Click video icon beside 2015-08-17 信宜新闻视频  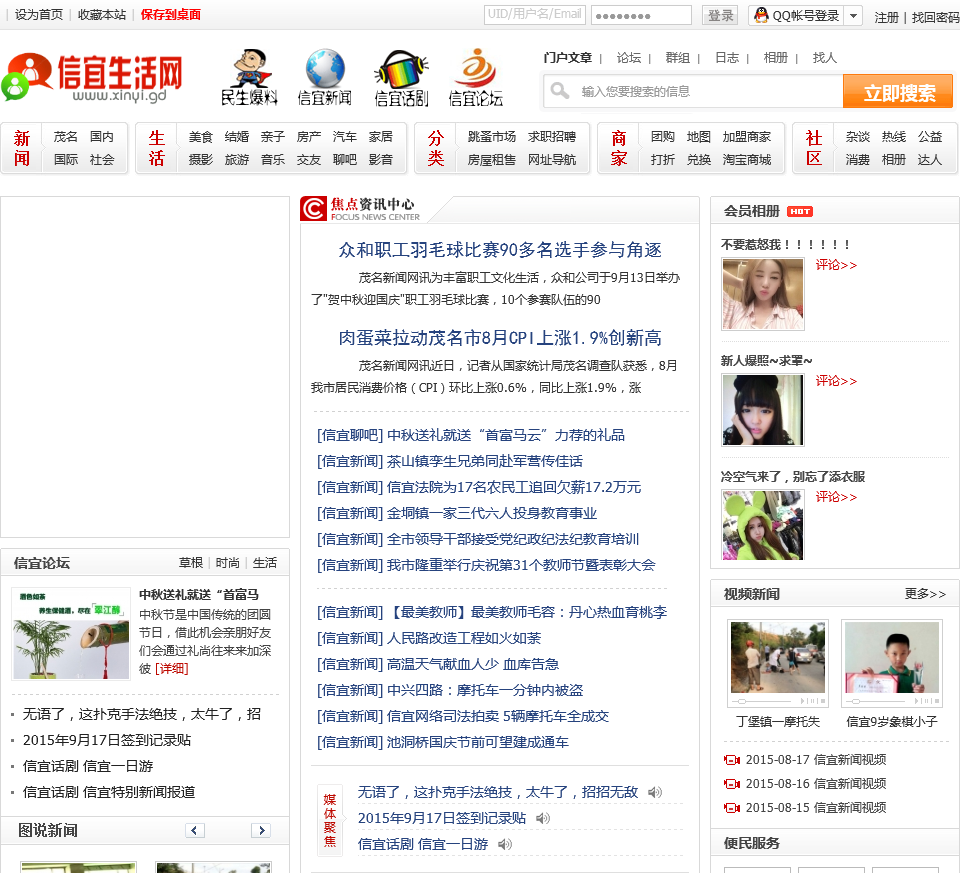pyautogui.click(x=732, y=760)
